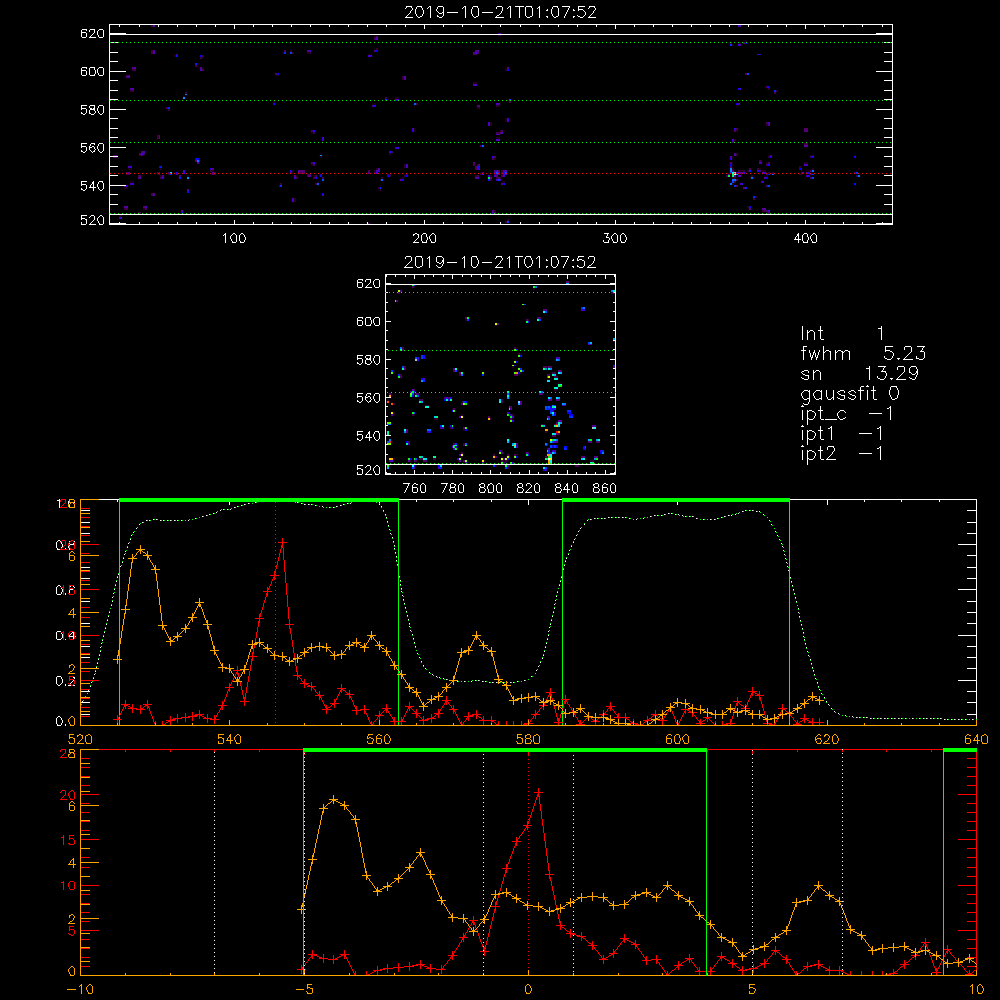Click x-axis label 760 on the middle plot

[415, 489]
